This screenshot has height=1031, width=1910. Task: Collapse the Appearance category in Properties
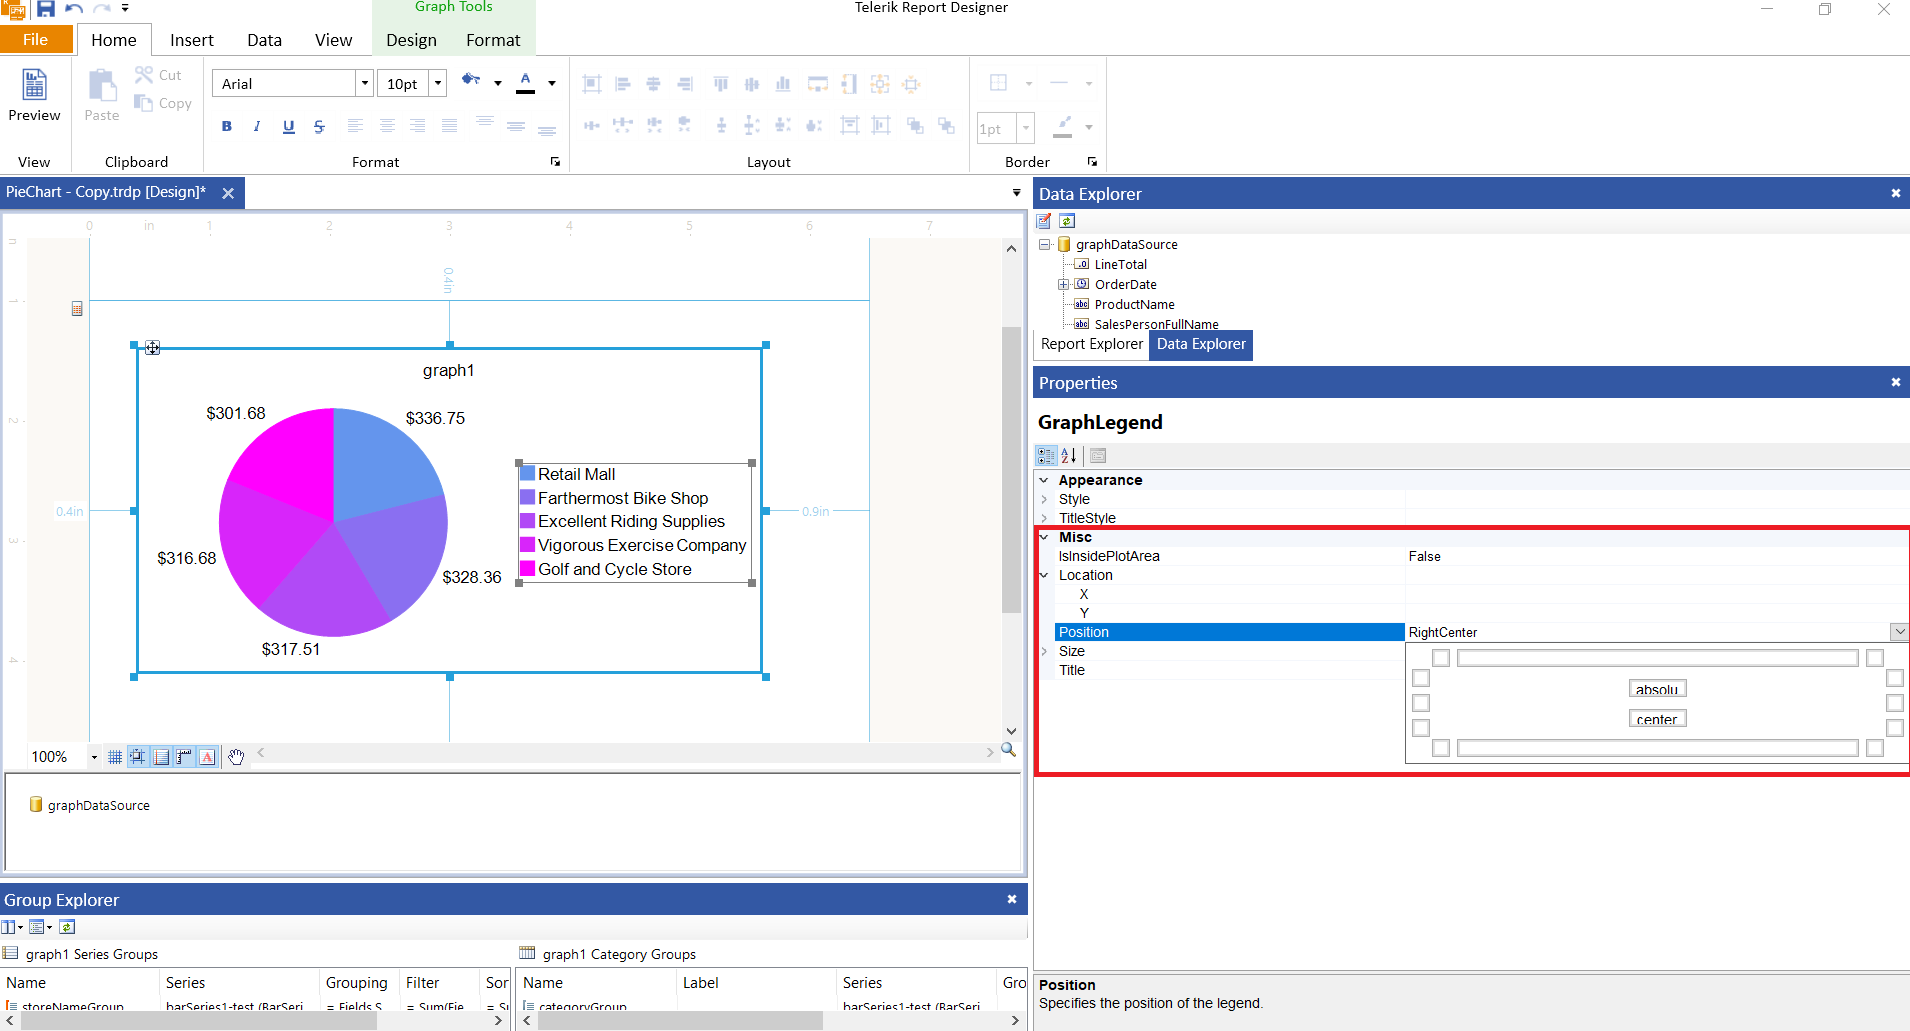click(x=1046, y=480)
